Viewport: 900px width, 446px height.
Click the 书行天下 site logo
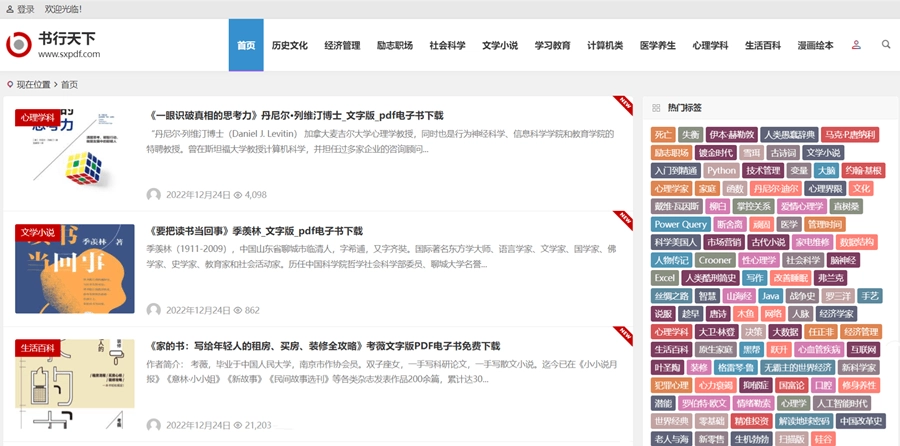(x=53, y=45)
